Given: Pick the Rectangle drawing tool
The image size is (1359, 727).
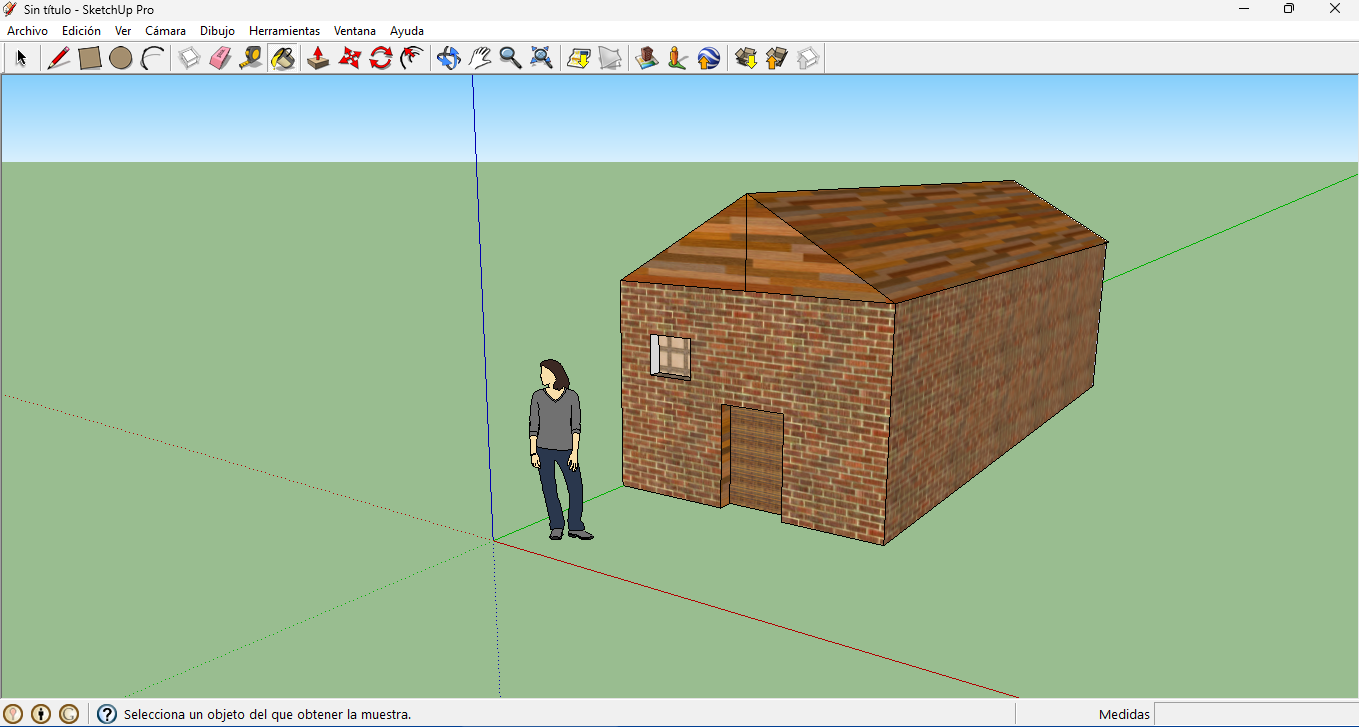Looking at the screenshot, I should 90,58.
